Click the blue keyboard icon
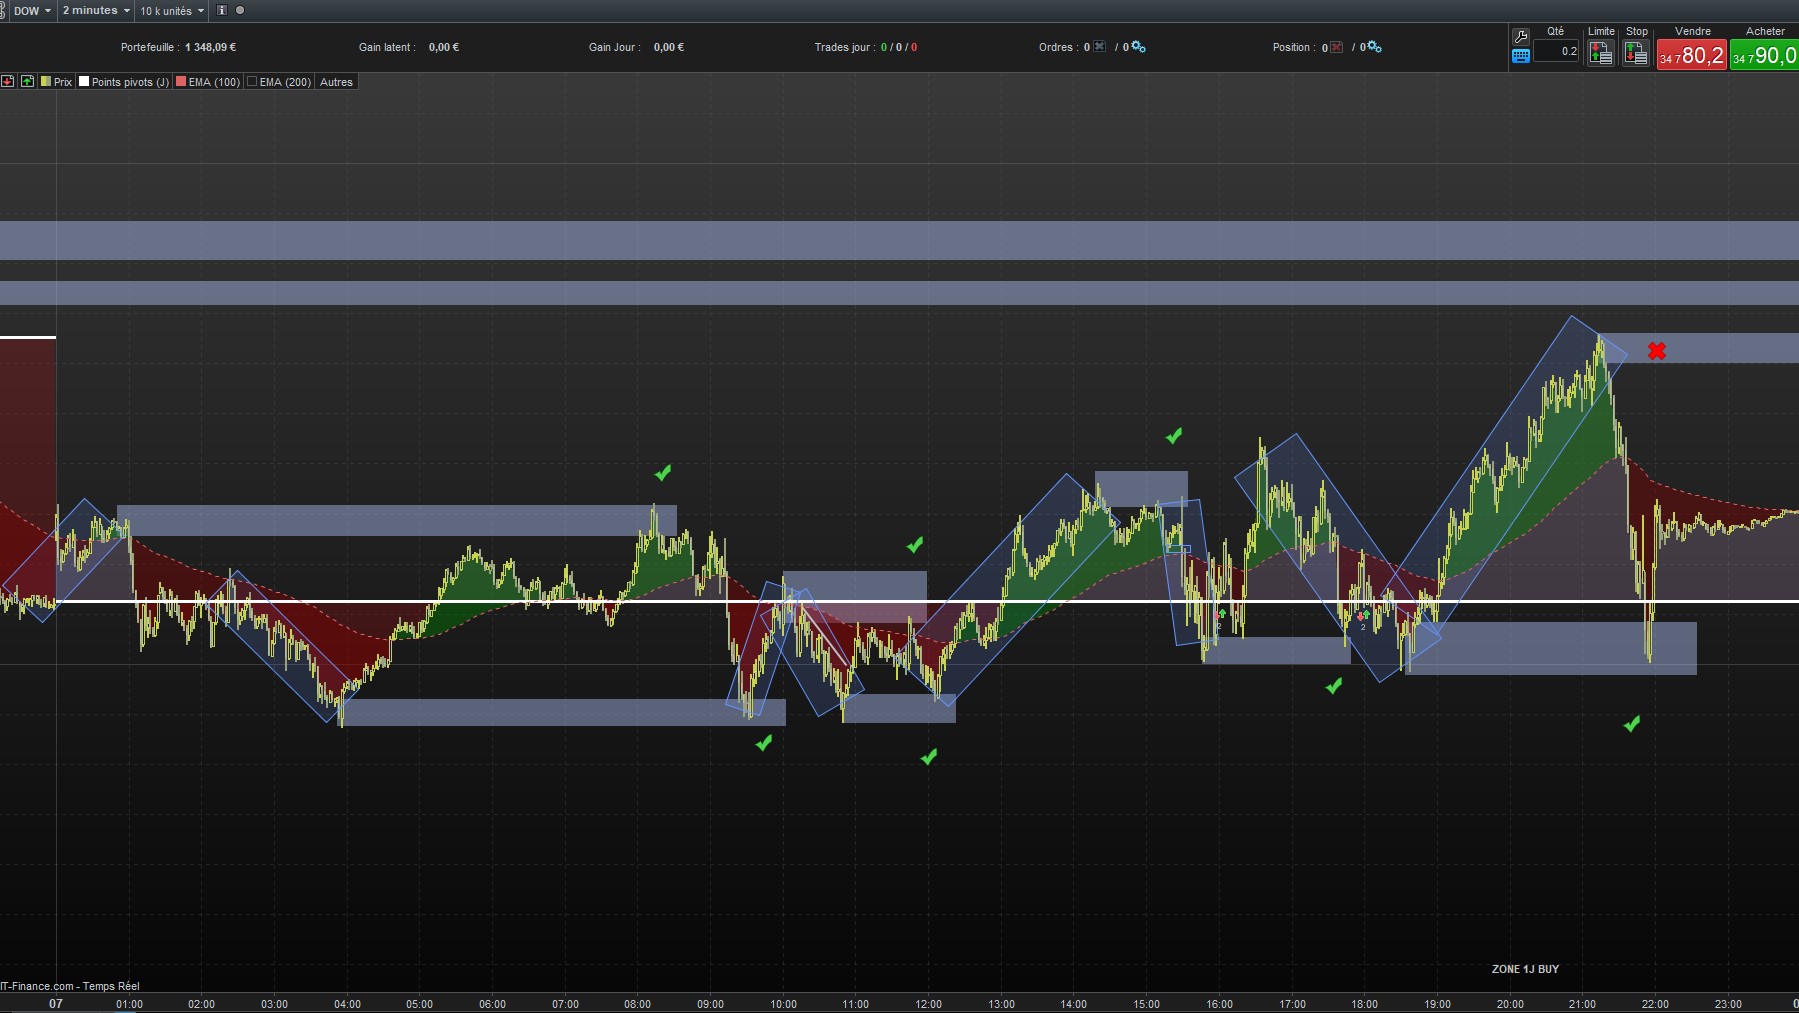This screenshot has height=1013, width=1799. point(1521,56)
